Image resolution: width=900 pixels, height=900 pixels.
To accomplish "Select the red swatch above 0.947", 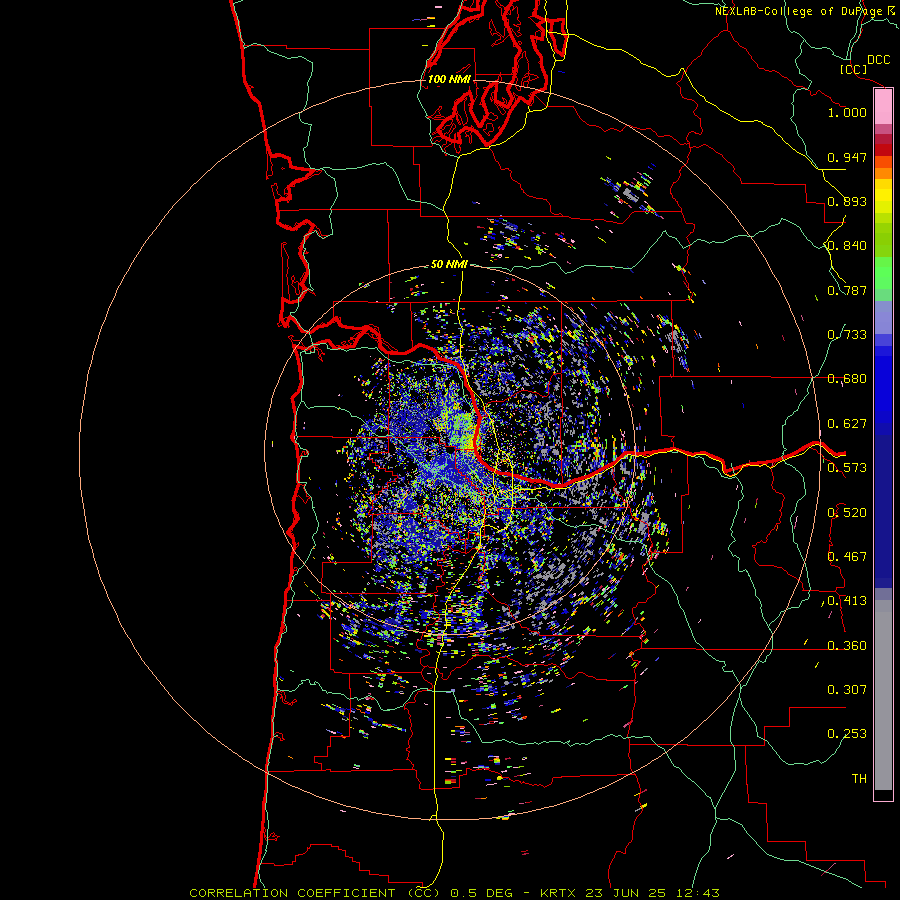I will click(x=883, y=150).
